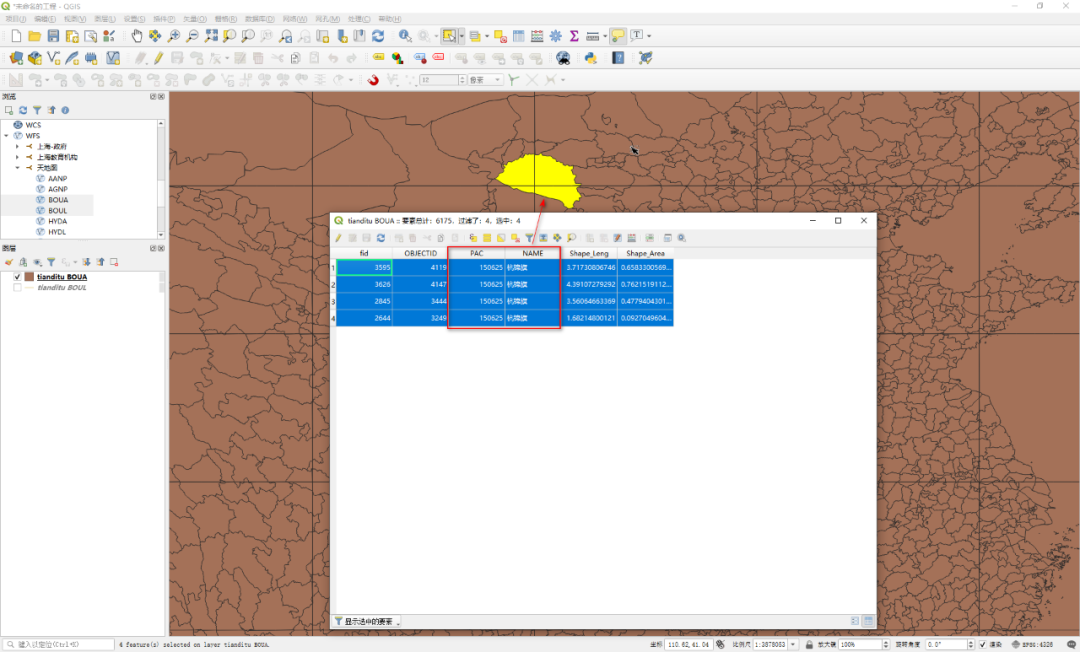The height and width of the screenshot is (652, 1080).
Task: Select all features in the attribute table toolbar
Action: (x=487, y=238)
